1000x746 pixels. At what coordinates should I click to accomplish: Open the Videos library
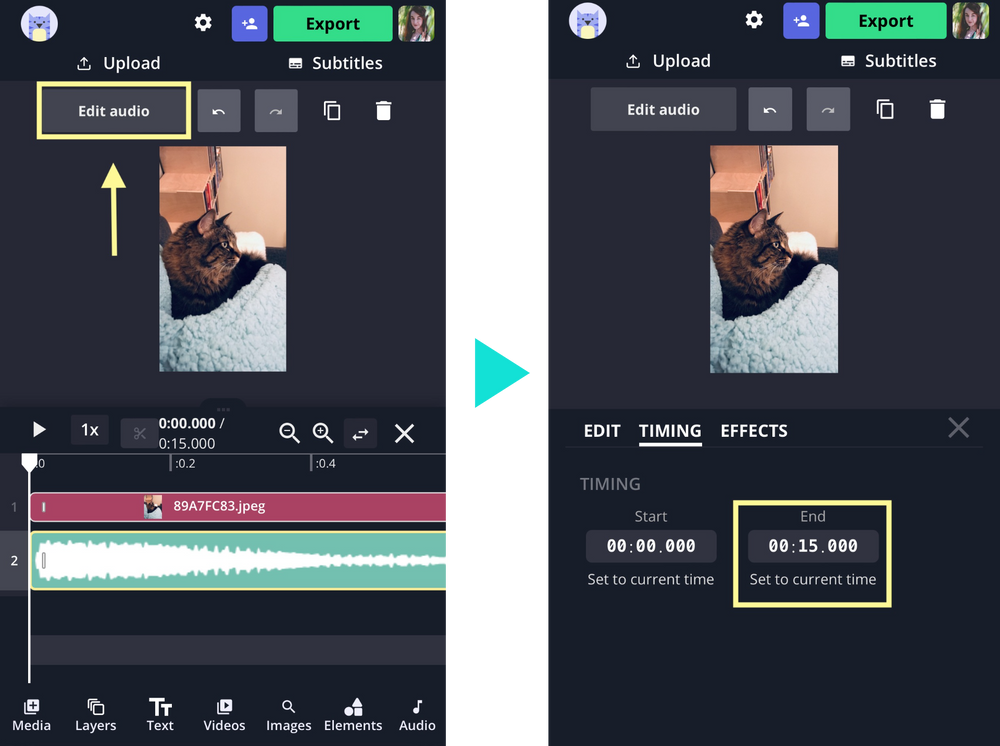click(224, 715)
